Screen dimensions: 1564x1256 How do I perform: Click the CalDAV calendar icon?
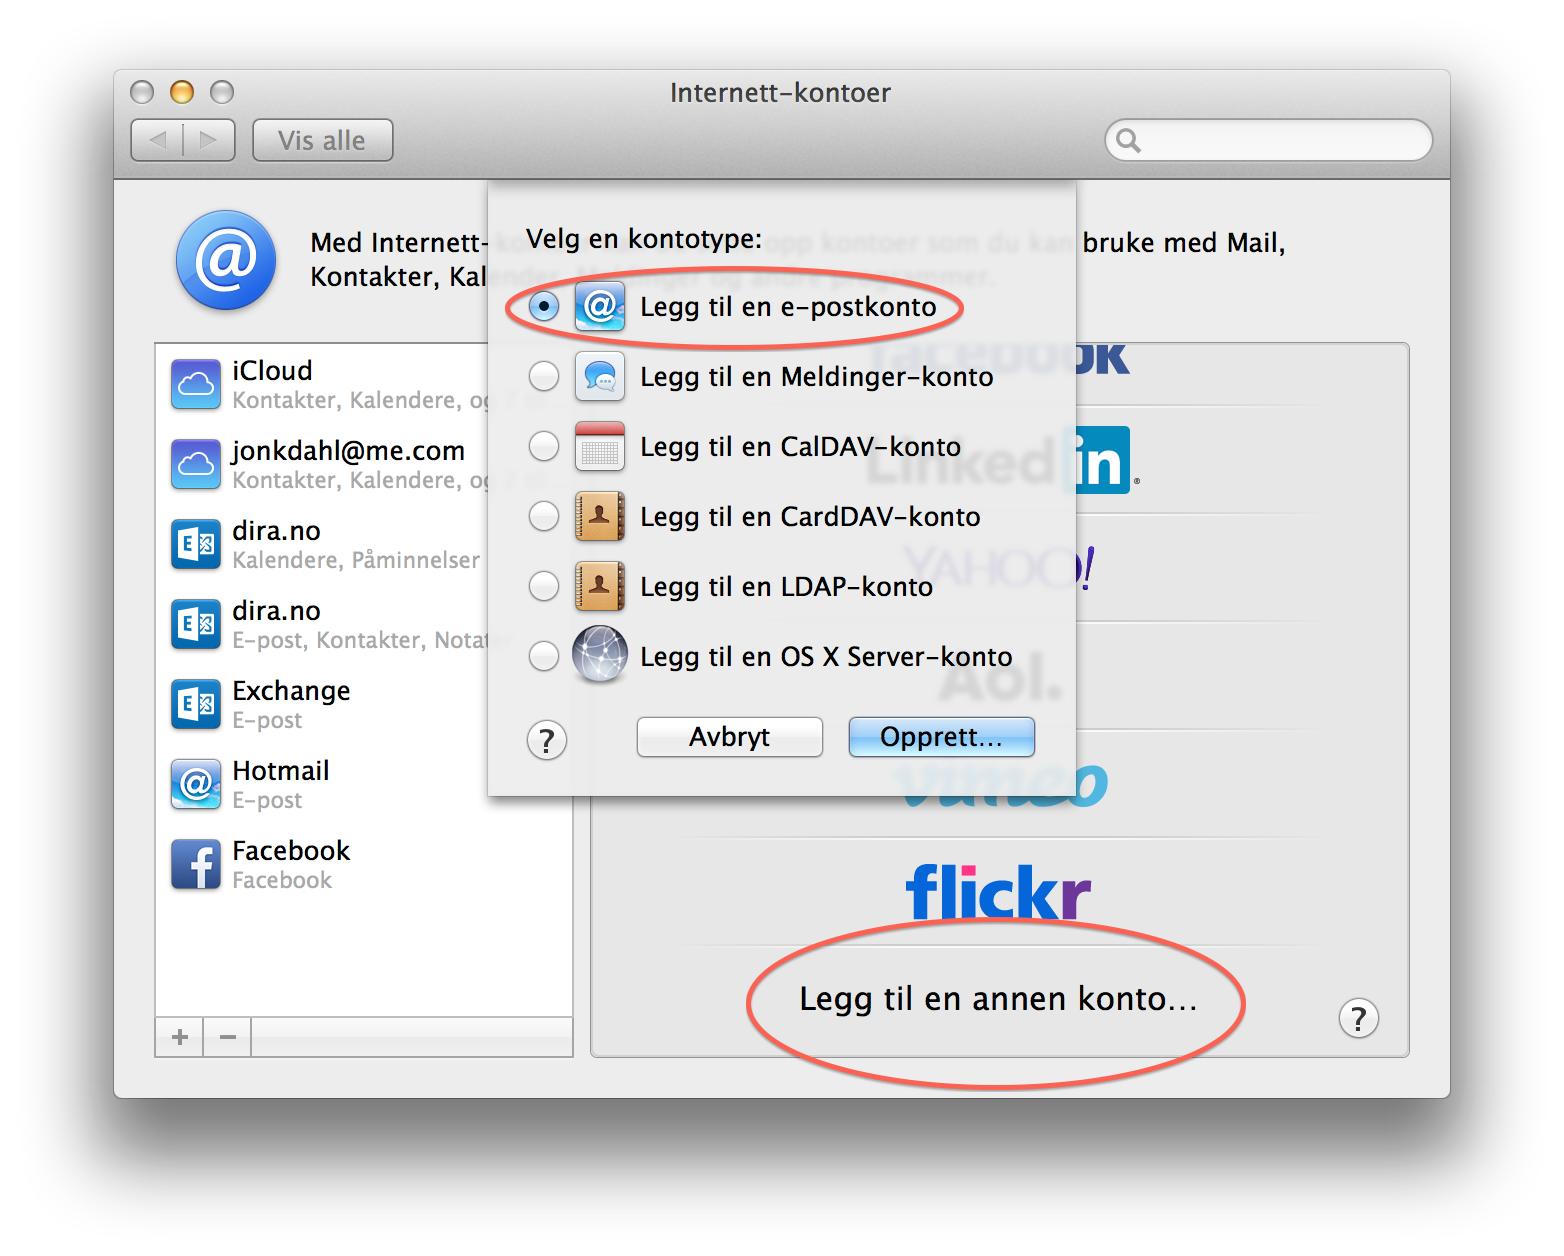coord(600,446)
